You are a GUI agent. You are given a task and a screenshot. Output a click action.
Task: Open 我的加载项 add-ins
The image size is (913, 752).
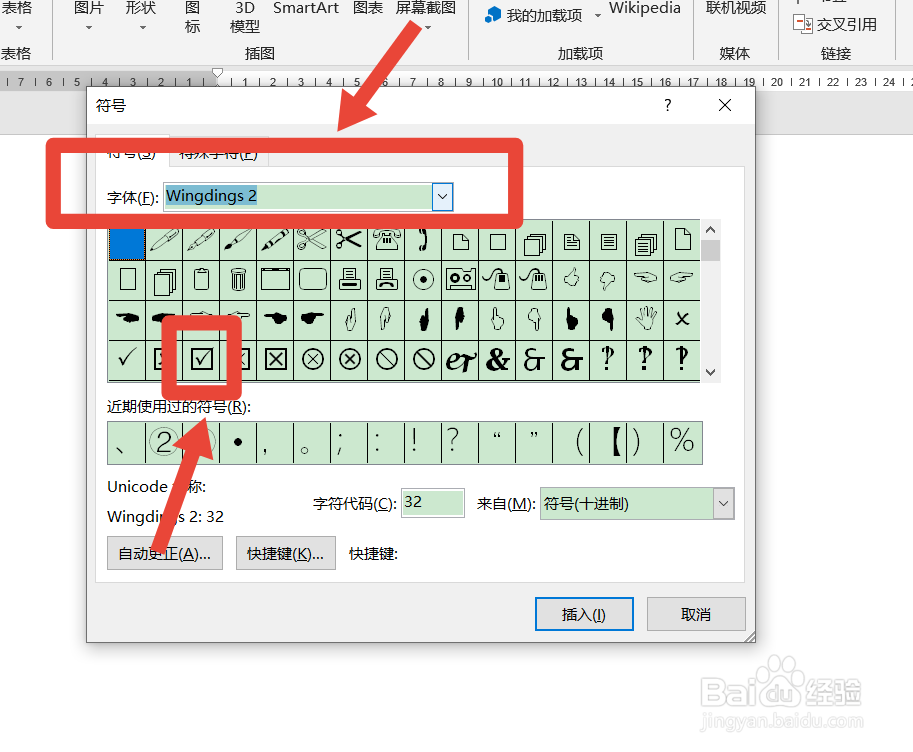pos(533,15)
